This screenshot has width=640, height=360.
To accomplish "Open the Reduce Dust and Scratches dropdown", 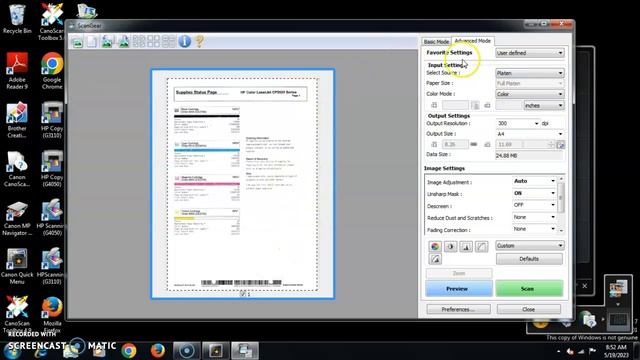I will (x=534, y=217).
